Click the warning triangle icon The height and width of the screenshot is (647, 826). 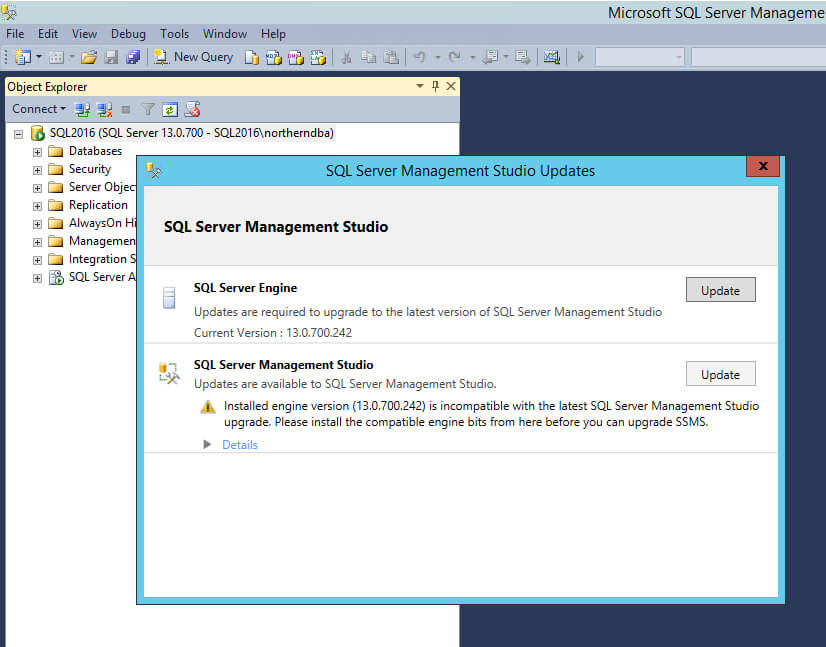(x=208, y=406)
